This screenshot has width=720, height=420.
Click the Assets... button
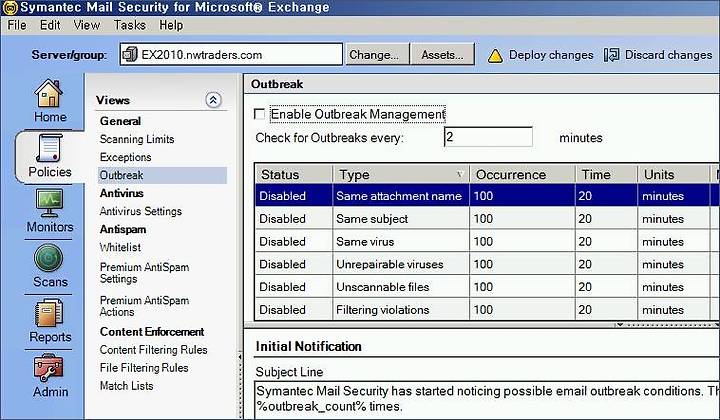click(x=442, y=55)
